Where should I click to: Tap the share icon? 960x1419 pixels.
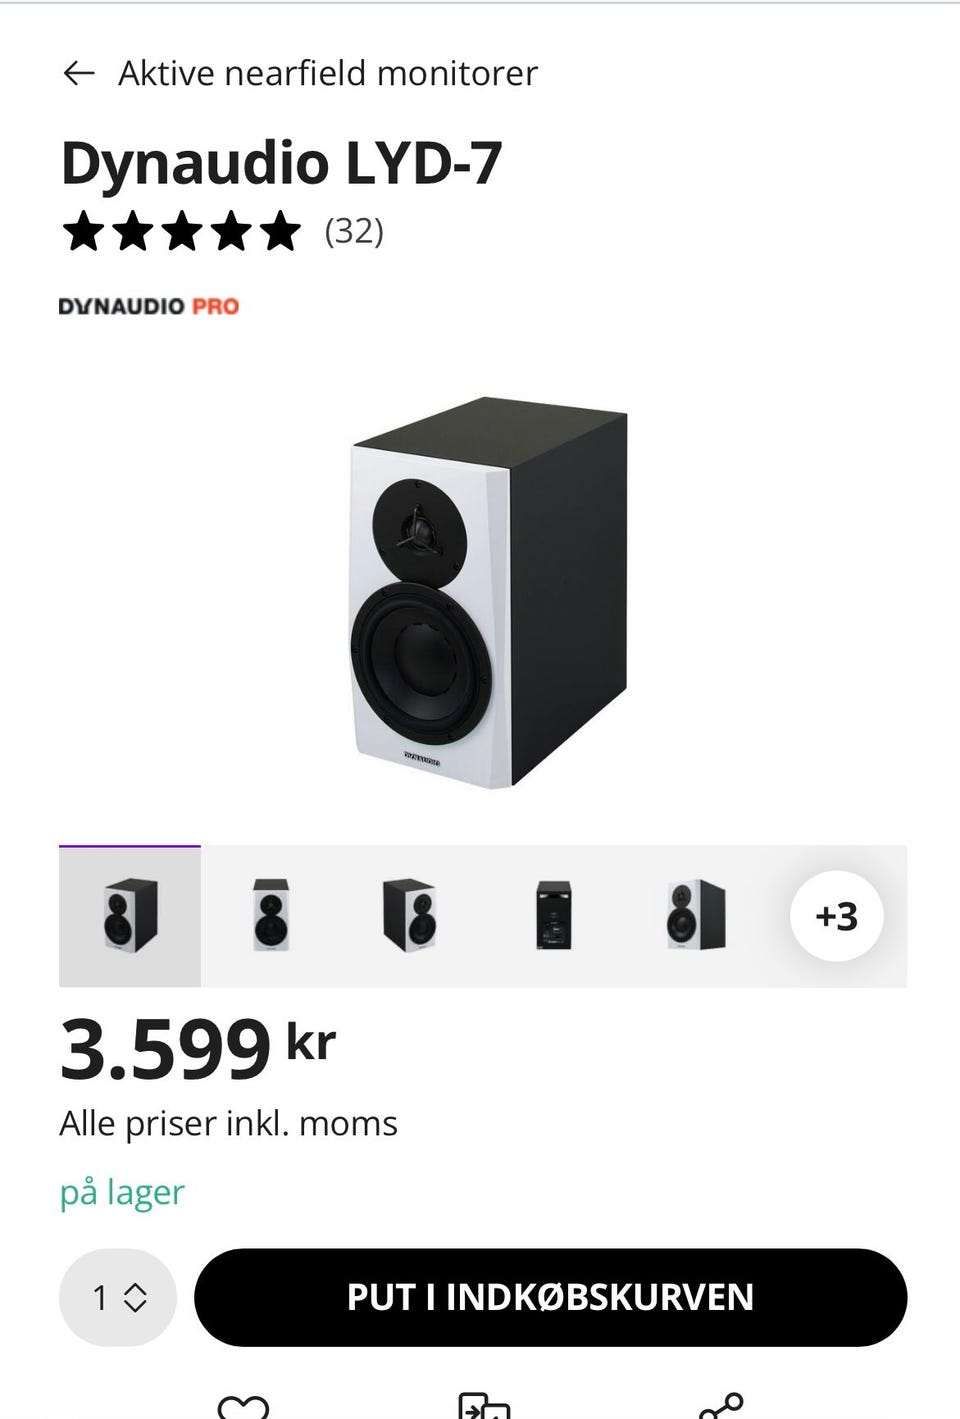click(x=721, y=1407)
